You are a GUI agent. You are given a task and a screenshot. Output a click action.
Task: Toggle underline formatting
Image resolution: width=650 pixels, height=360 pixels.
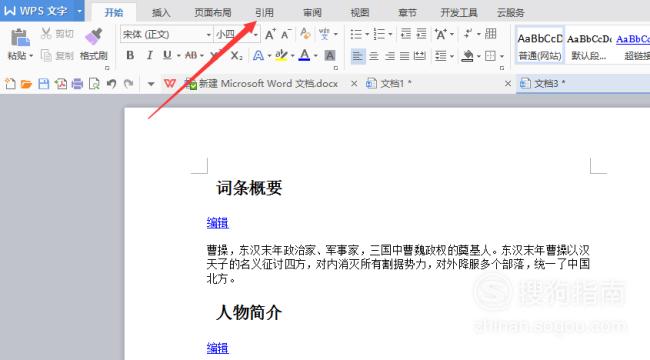point(167,55)
